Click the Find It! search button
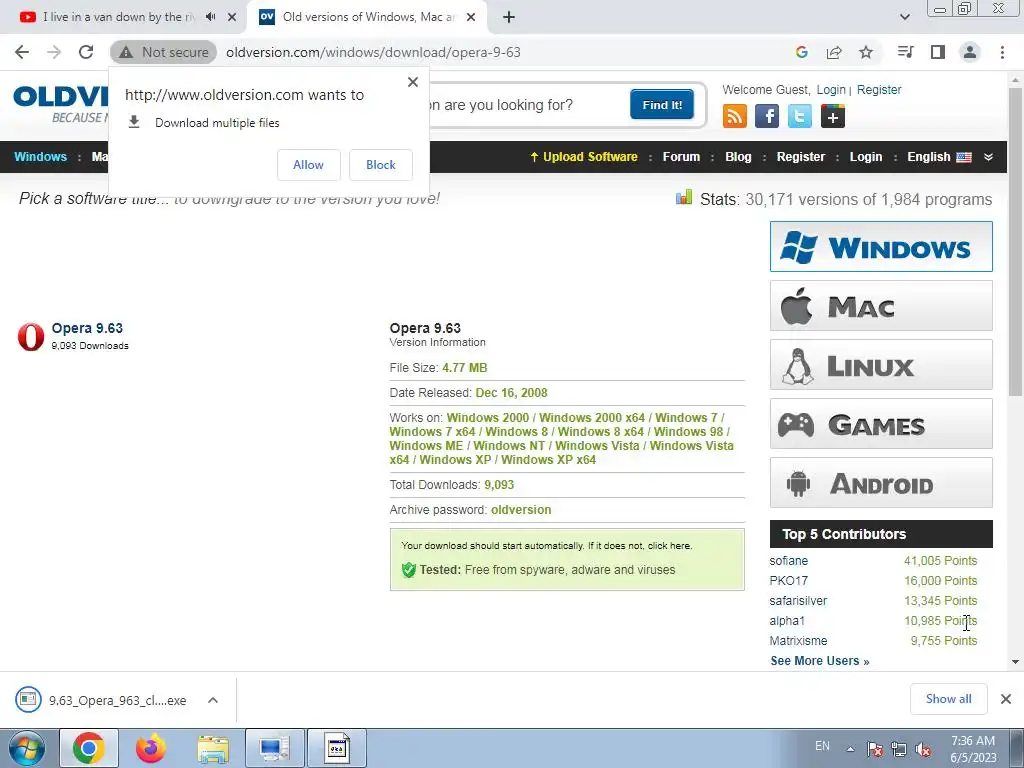 coord(662,104)
